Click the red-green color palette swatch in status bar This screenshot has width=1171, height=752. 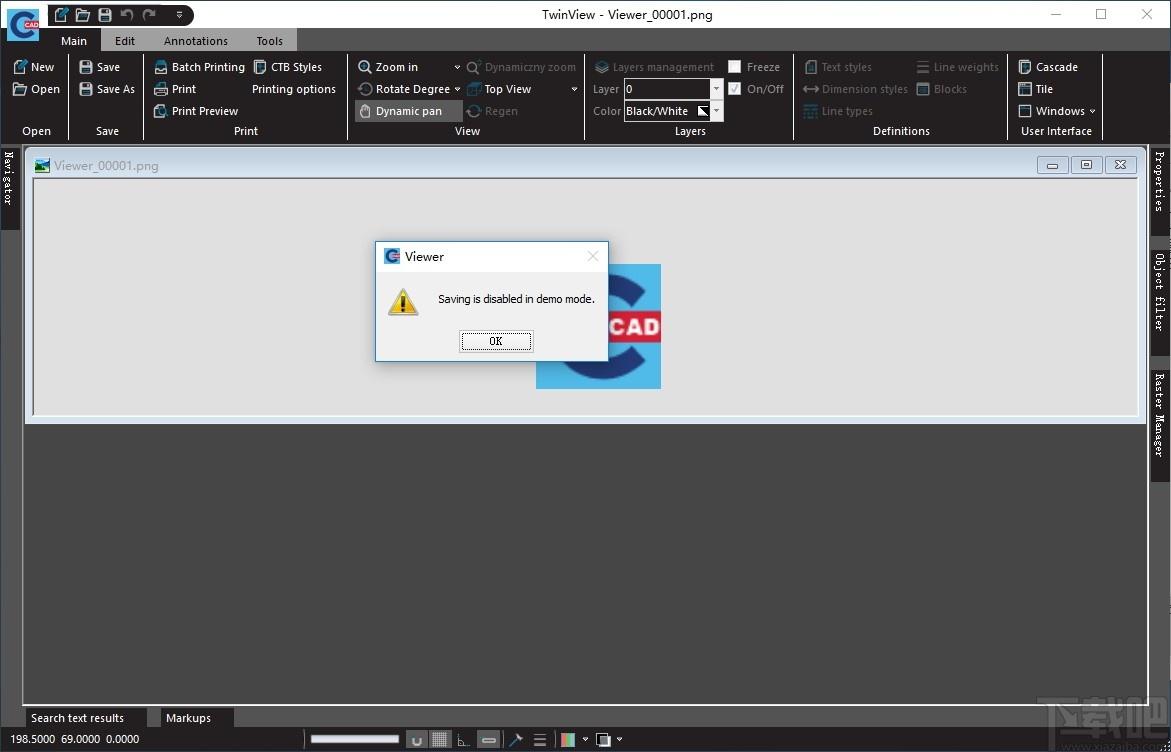point(568,740)
